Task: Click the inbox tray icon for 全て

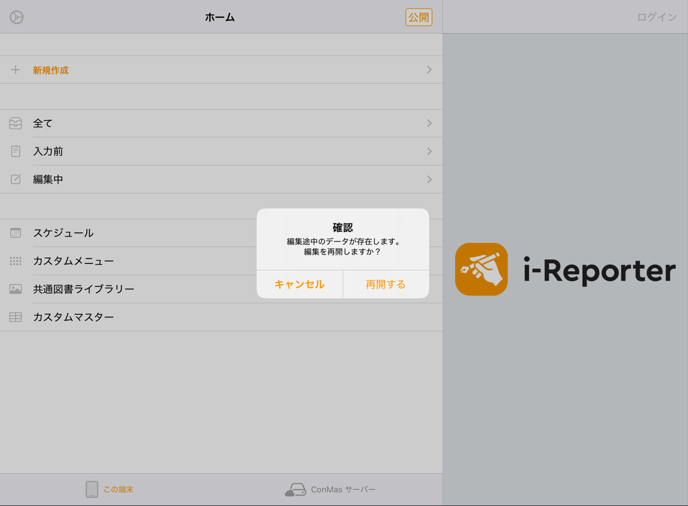Action: (15, 123)
